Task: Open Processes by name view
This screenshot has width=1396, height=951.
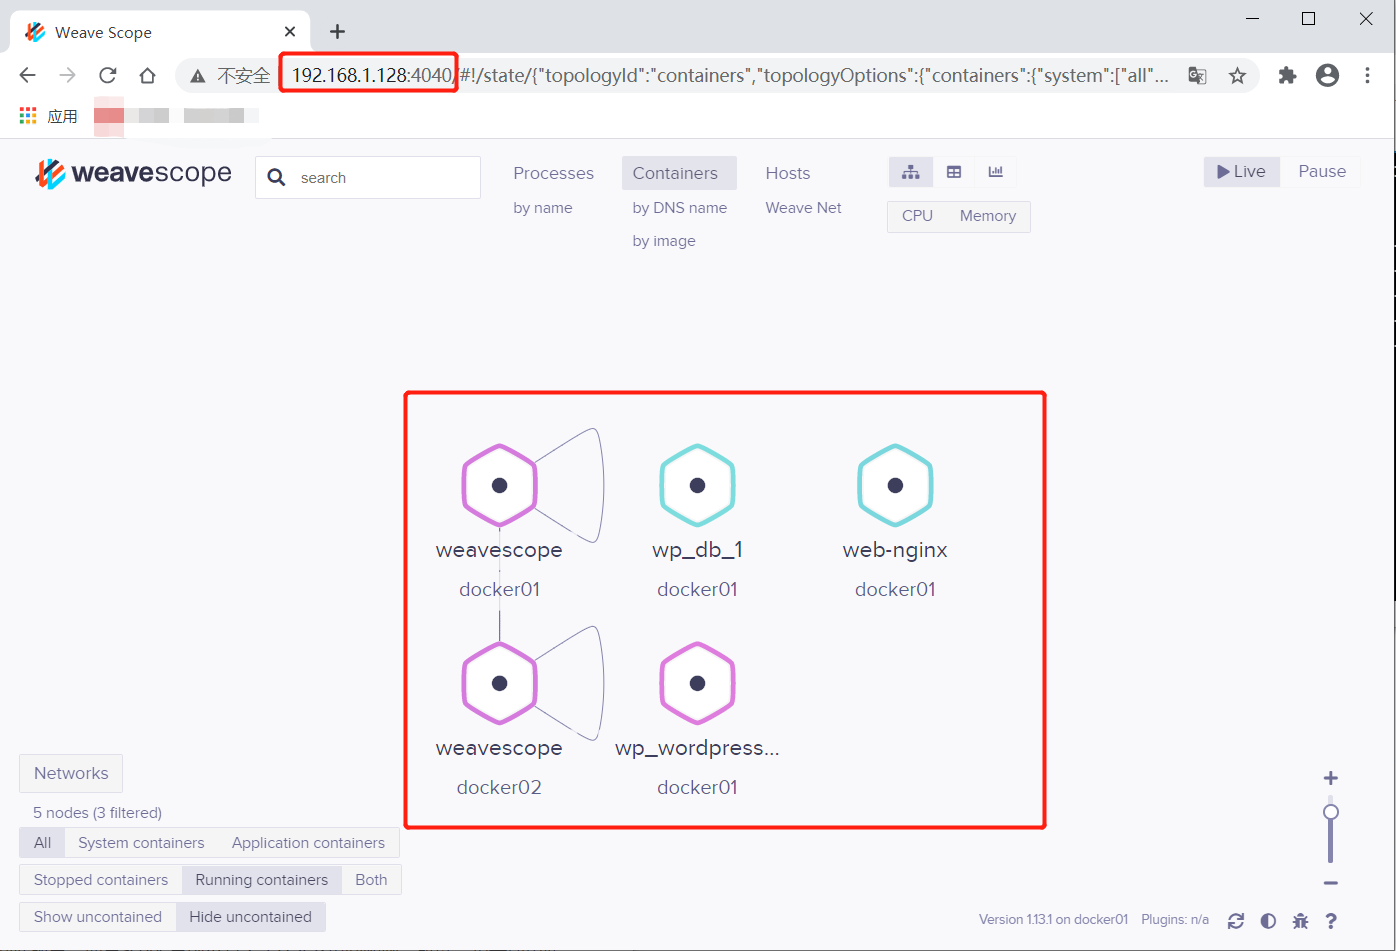Action: (x=543, y=208)
